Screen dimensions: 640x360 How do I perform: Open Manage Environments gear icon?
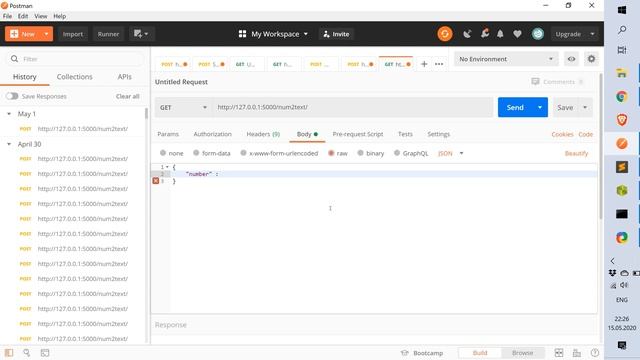coord(591,59)
